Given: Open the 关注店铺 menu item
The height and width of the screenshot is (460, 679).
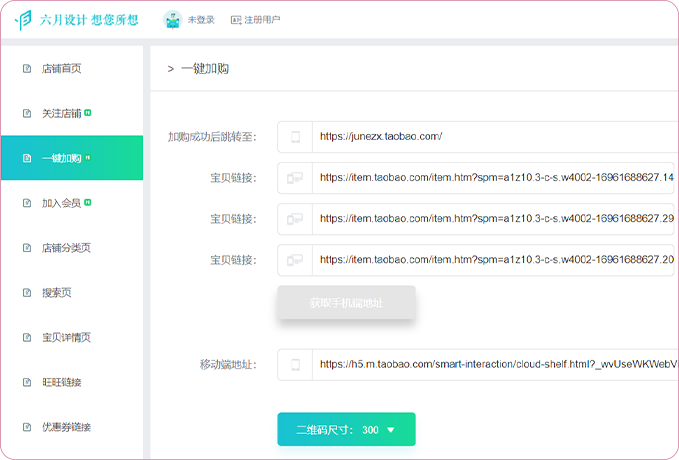Looking at the screenshot, I should 72,113.
